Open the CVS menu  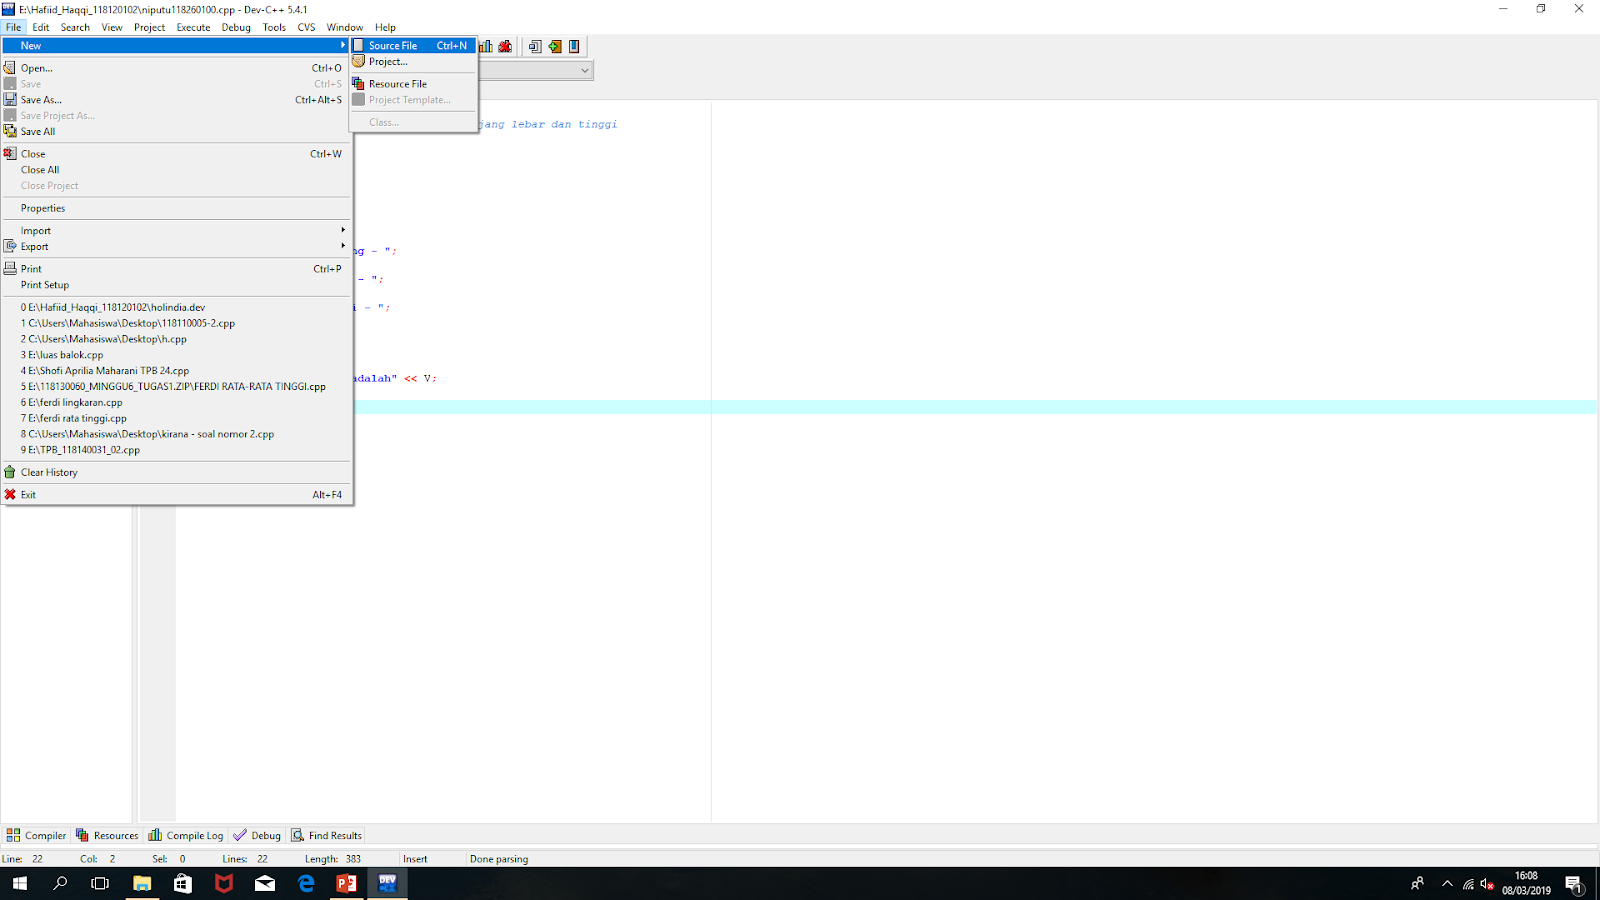tap(306, 27)
